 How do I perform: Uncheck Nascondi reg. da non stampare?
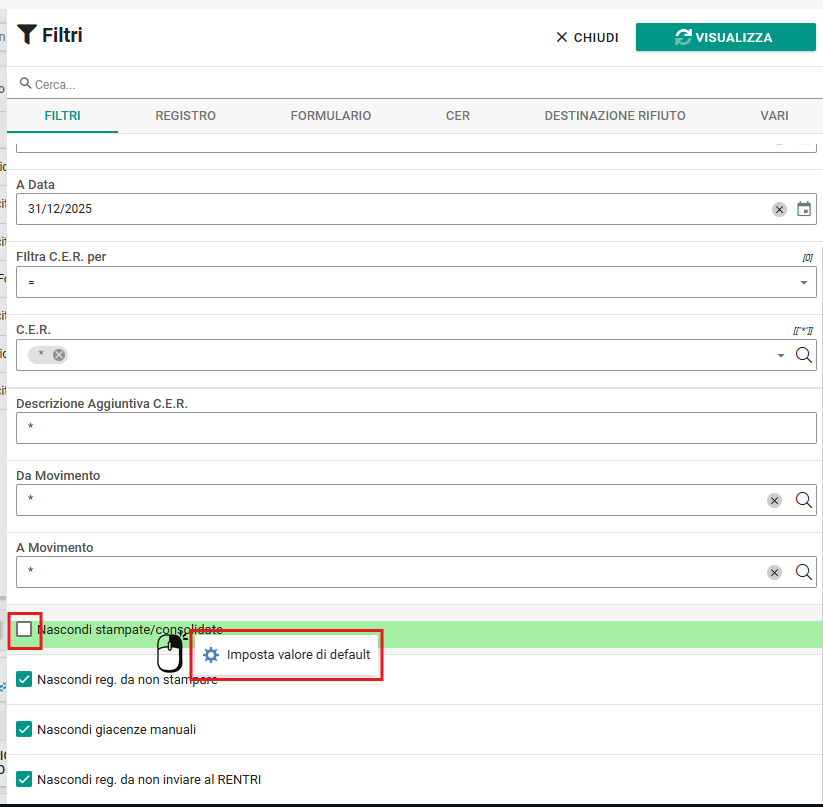tap(24, 679)
